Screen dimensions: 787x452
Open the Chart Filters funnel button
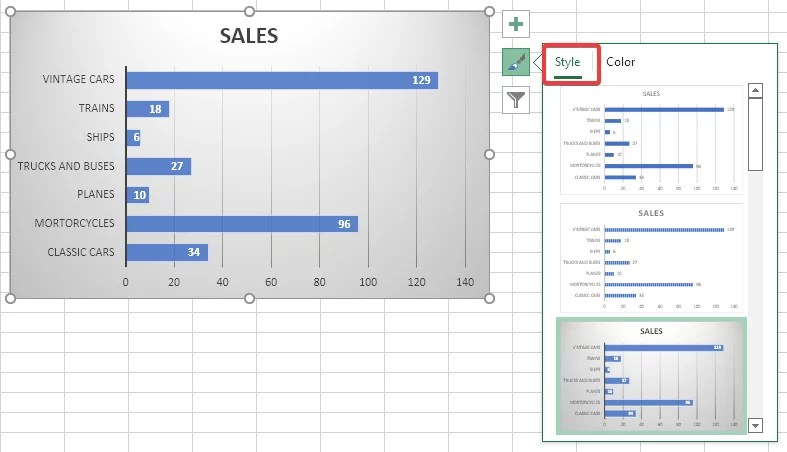point(516,100)
